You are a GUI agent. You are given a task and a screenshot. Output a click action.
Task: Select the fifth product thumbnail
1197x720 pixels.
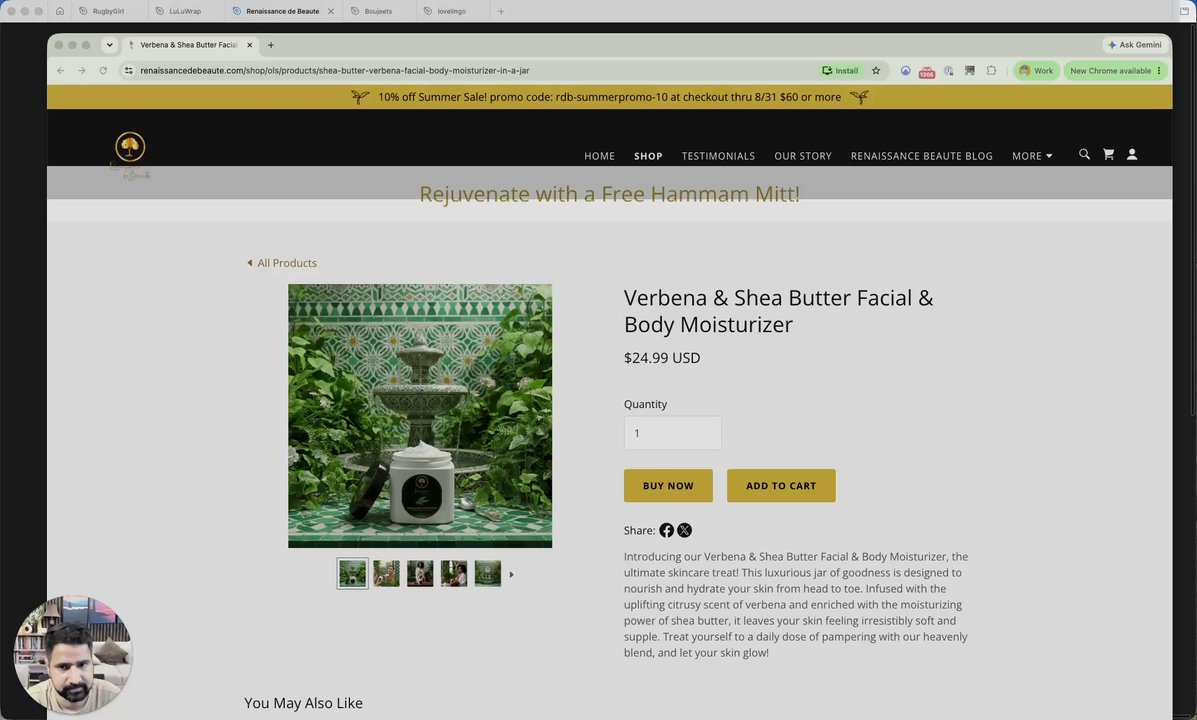coord(488,573)
